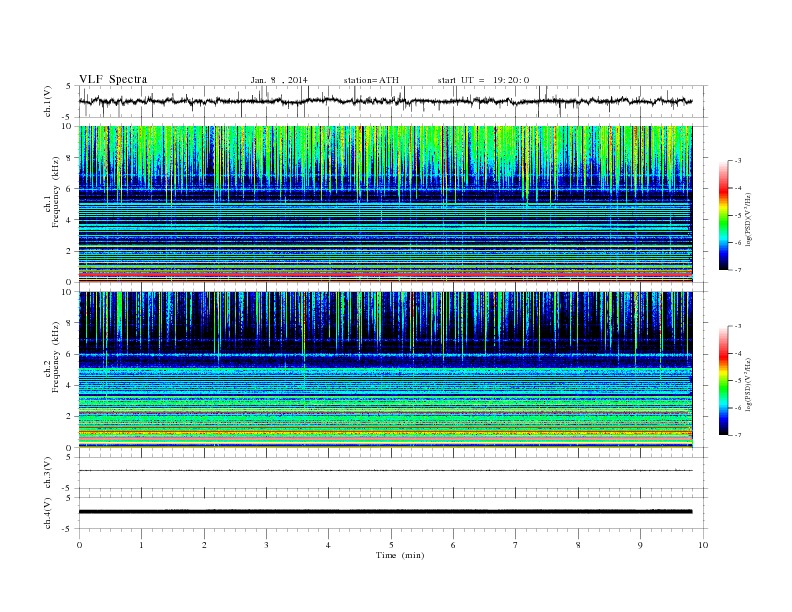Click the "6" kHz tick on ch.1 frequency axis
This screenshot has width=792, height=612.
69,189
